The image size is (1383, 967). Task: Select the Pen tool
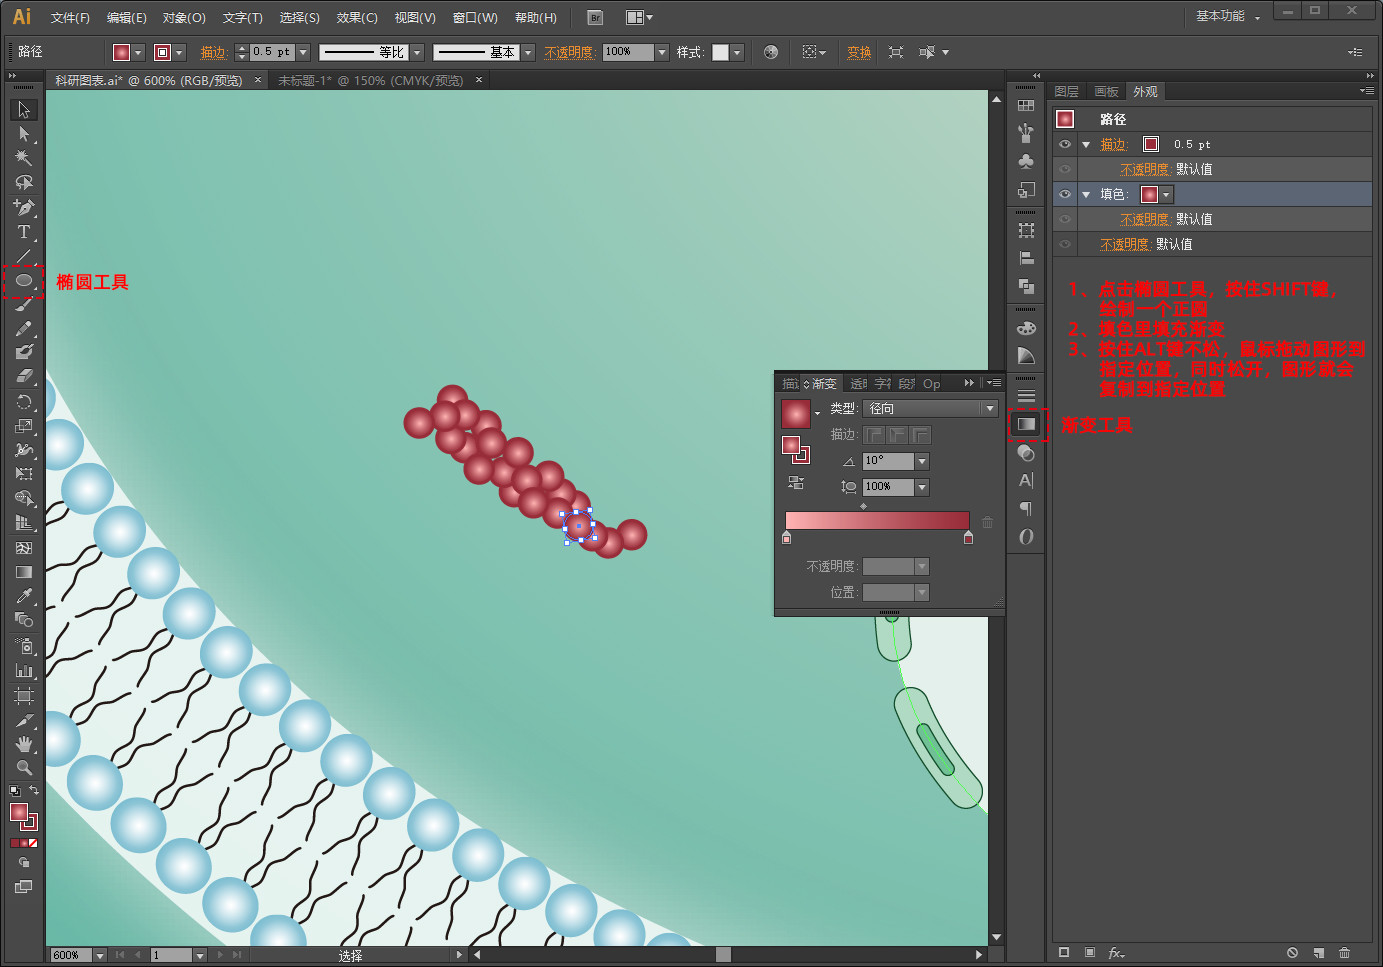24,207
